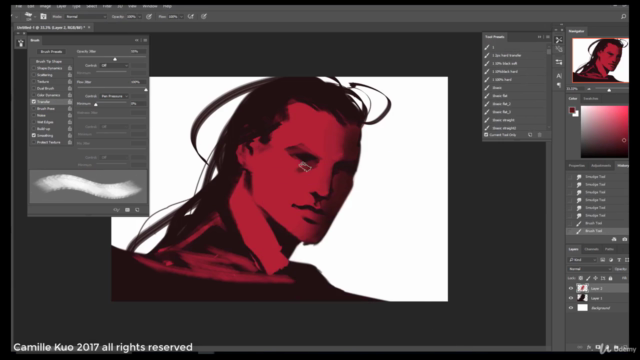Image resolution: width=640 pixels, height=360 pixels.
Task: Enable Dual Brush checkbox
Action: tap(33, 89)
